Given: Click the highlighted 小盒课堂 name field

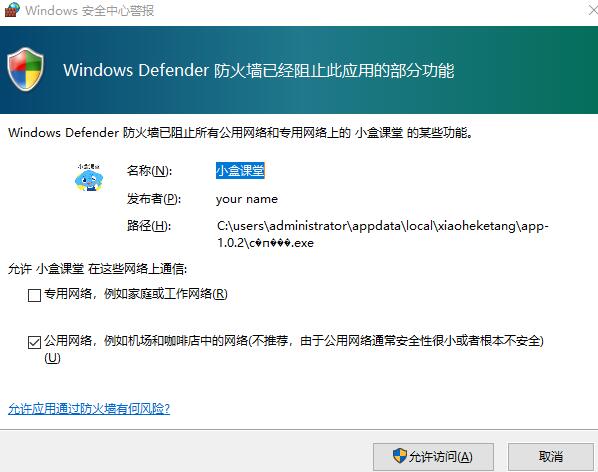Looking at the screenshot, I should (x=240, y=170).
